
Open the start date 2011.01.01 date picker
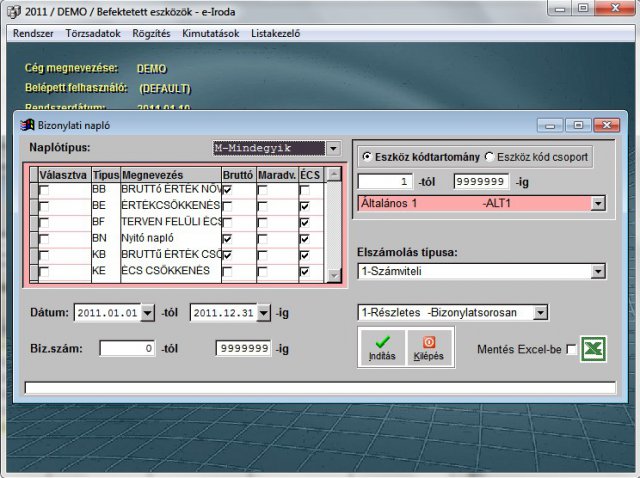click(x=148, y=313)
